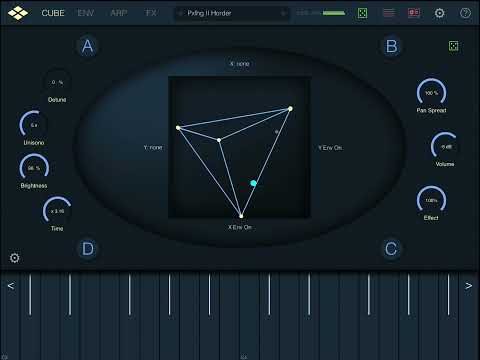Select sound source B
This screenshot has width=480, height=360.
tap(392, 46)
